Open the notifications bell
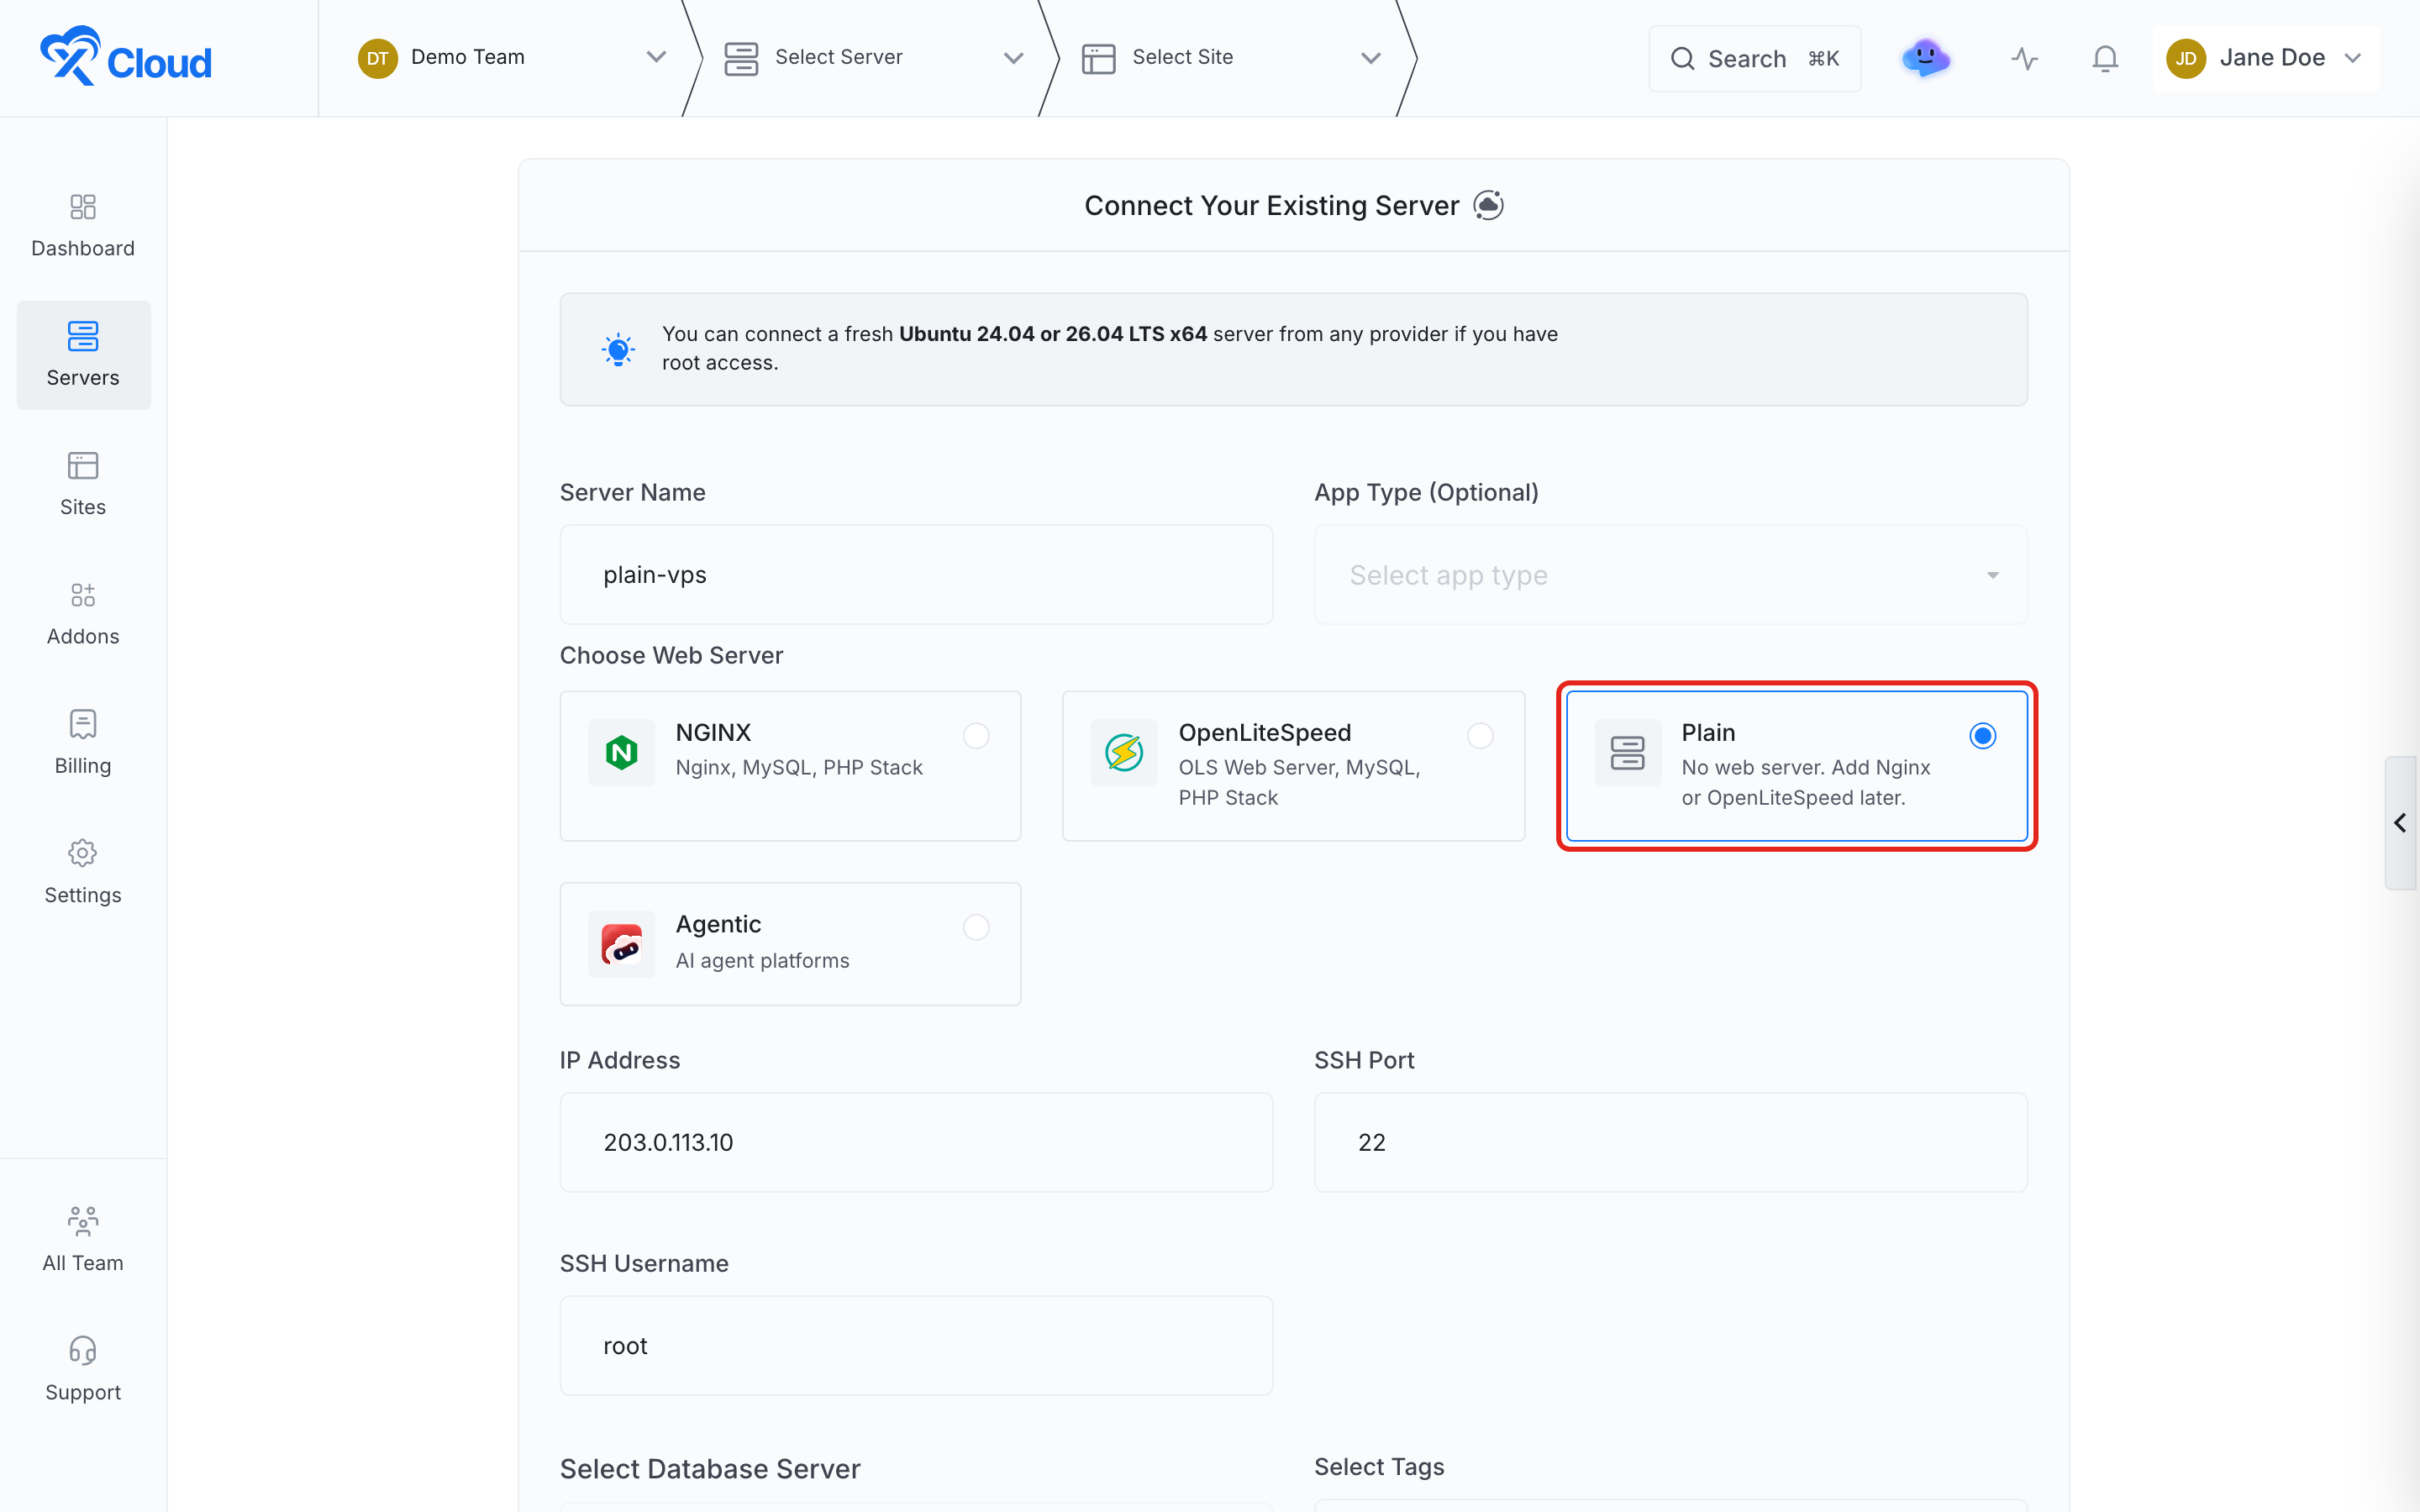 click(x=2105, y=59)
